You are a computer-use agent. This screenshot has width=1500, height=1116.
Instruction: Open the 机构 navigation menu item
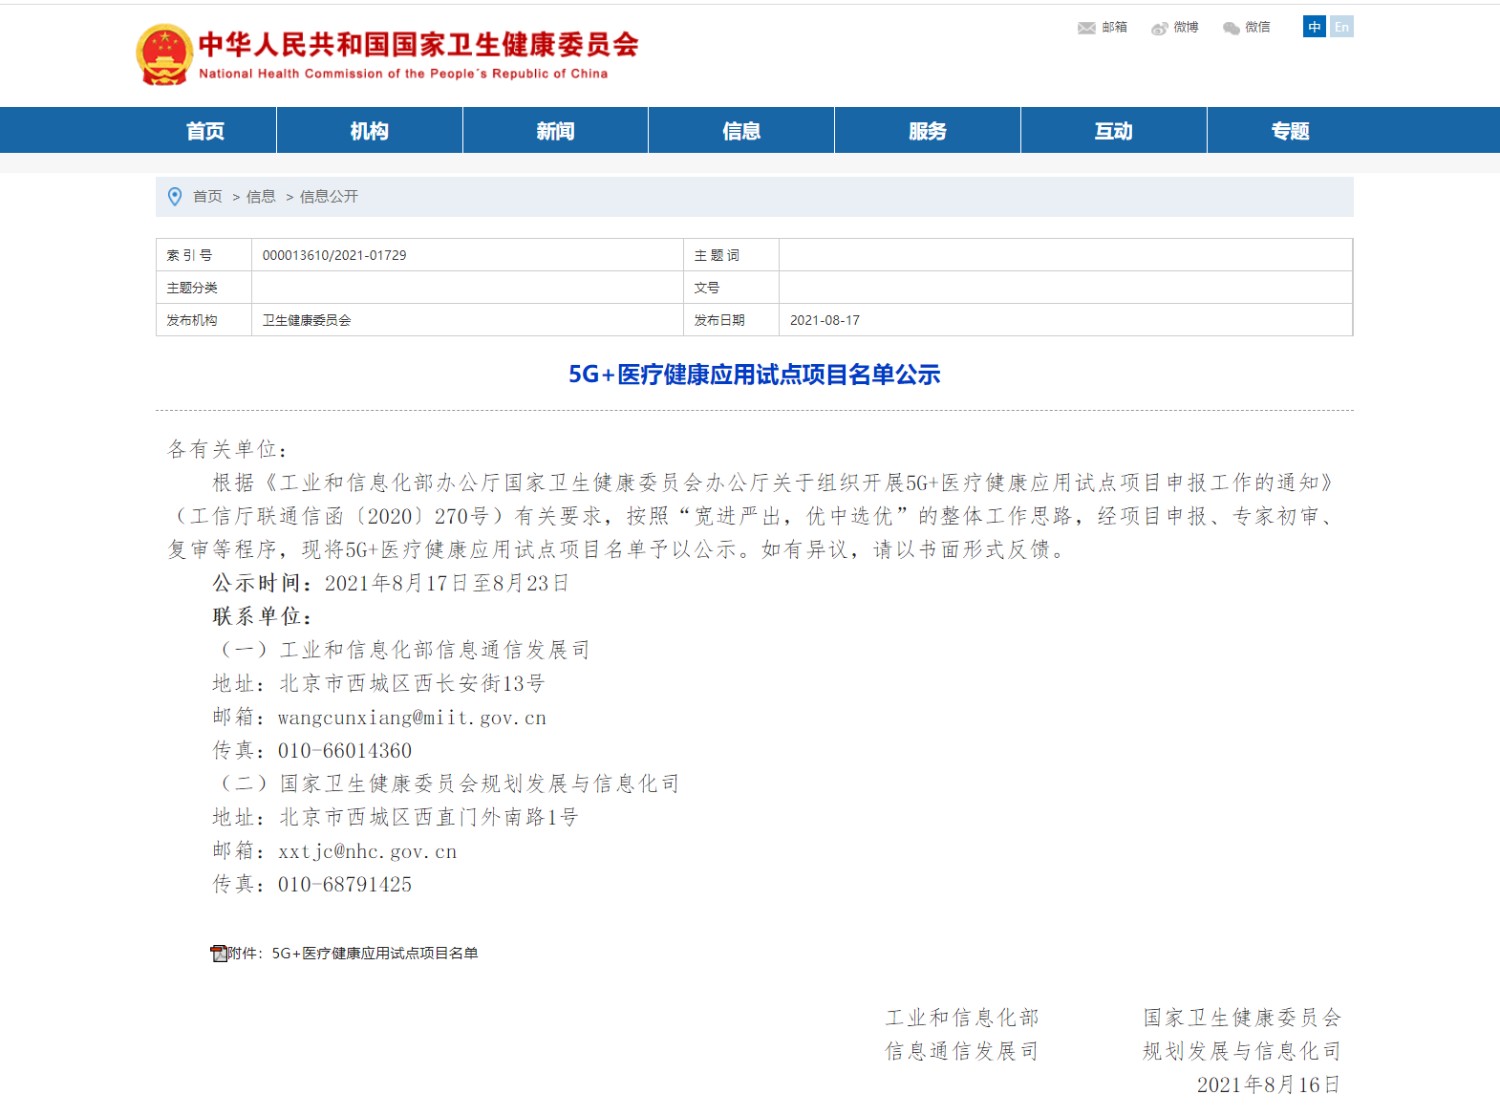(x=369, y=131)
